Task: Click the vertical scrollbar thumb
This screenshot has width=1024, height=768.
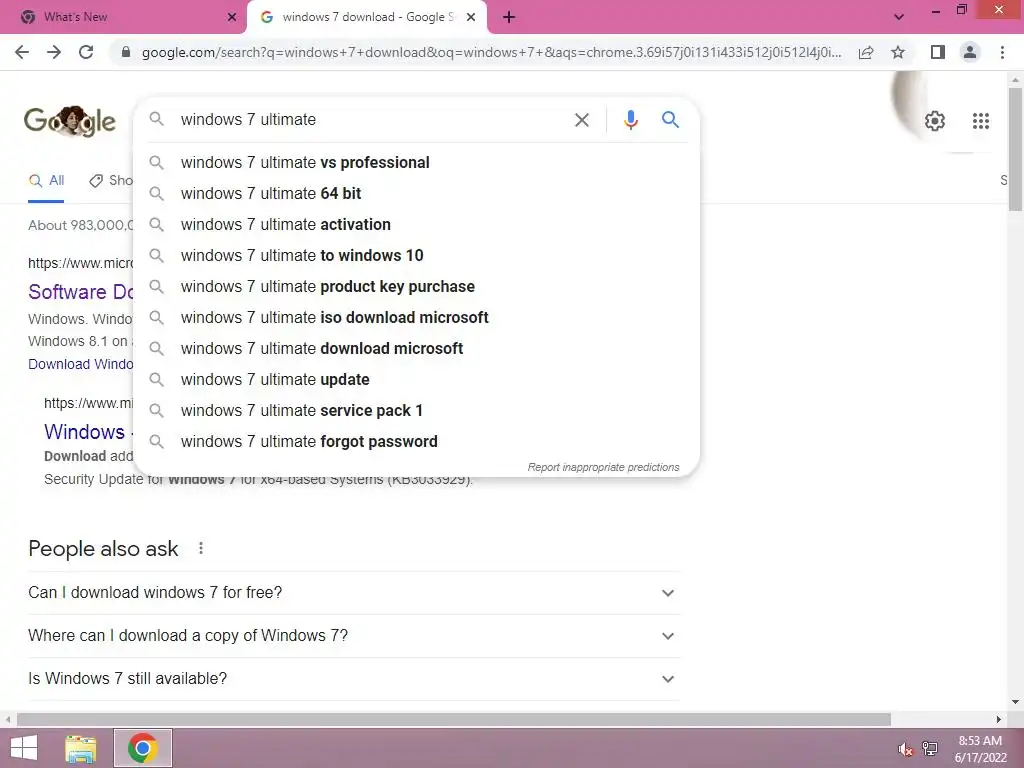Action: tap(1015, 149)
